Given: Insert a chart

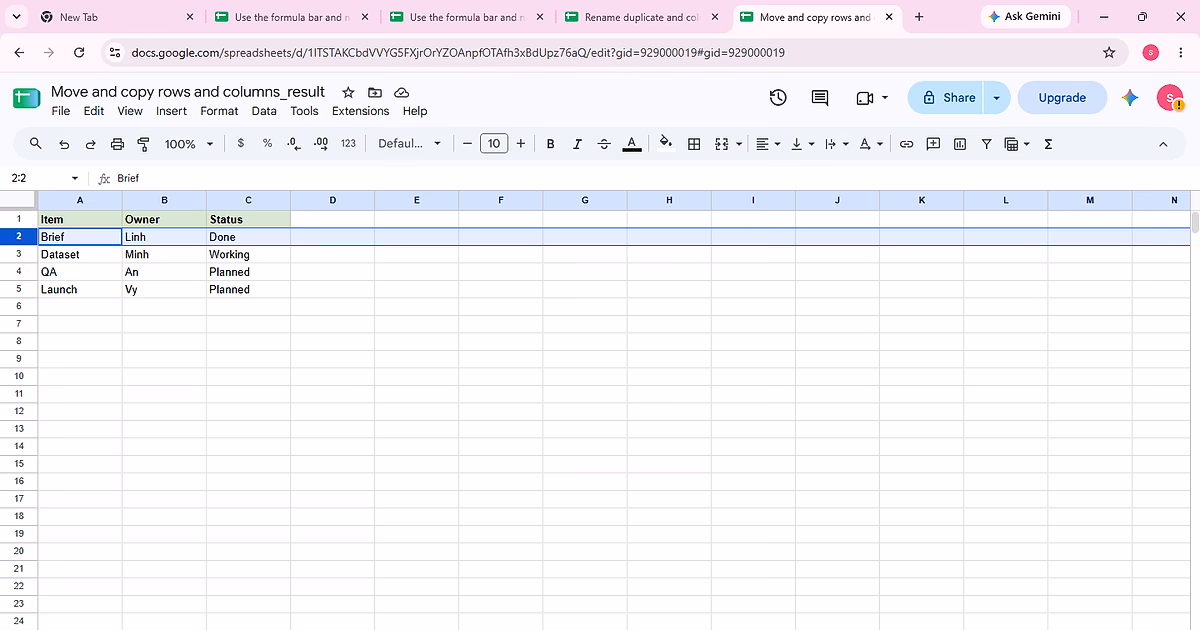Looking at the screenshot, I should pyautogui.click(x=960, y=144).
